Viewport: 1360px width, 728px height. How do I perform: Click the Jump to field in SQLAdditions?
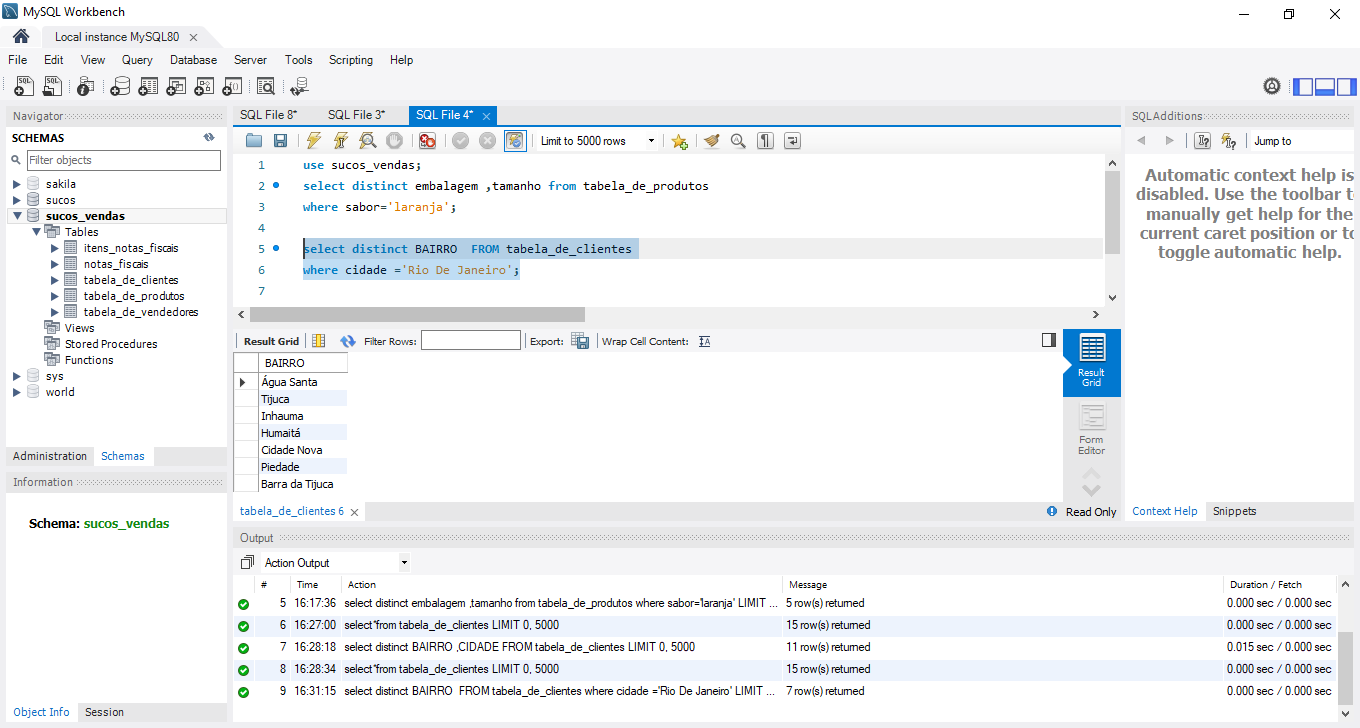(x=1304, y=141)
